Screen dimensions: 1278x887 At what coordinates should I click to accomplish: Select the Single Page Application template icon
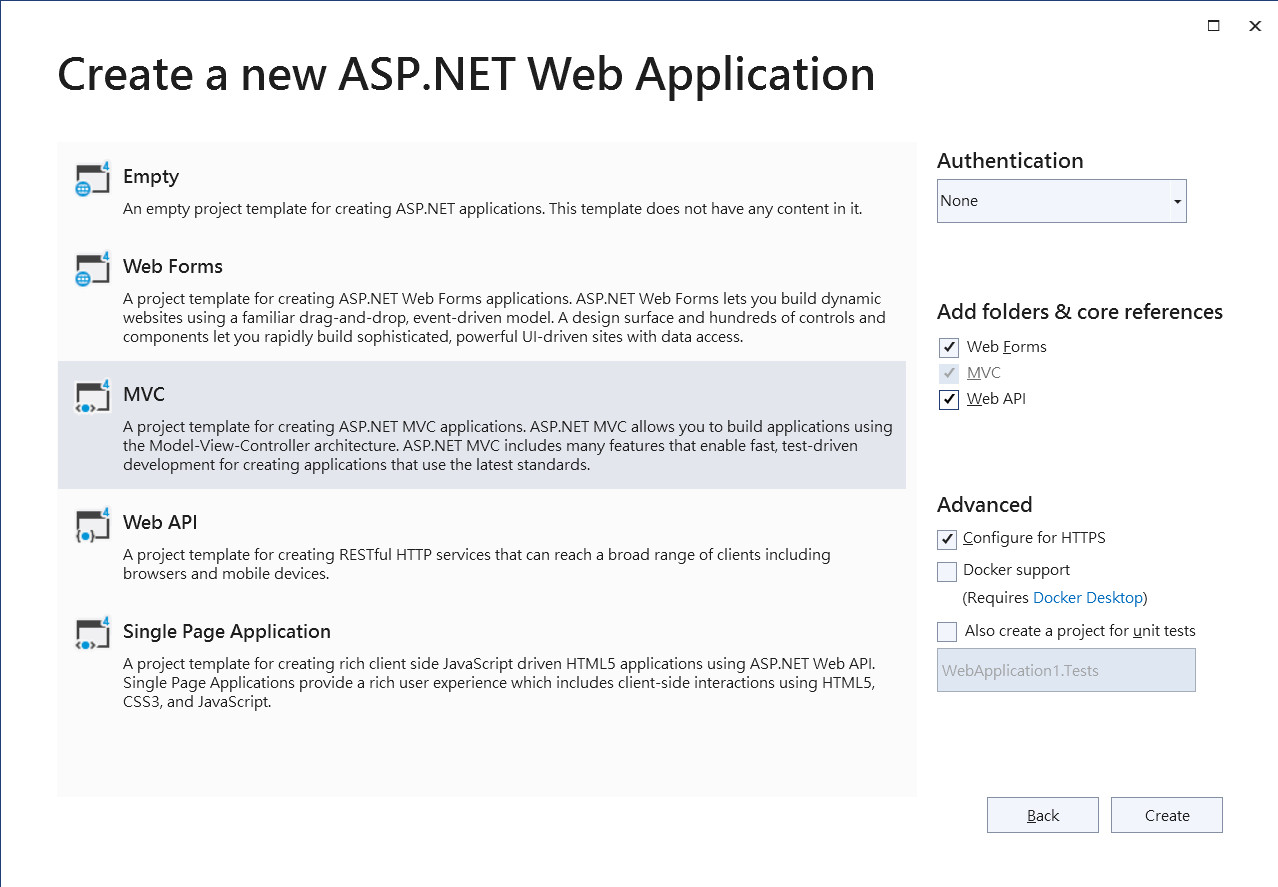point(92,634)
